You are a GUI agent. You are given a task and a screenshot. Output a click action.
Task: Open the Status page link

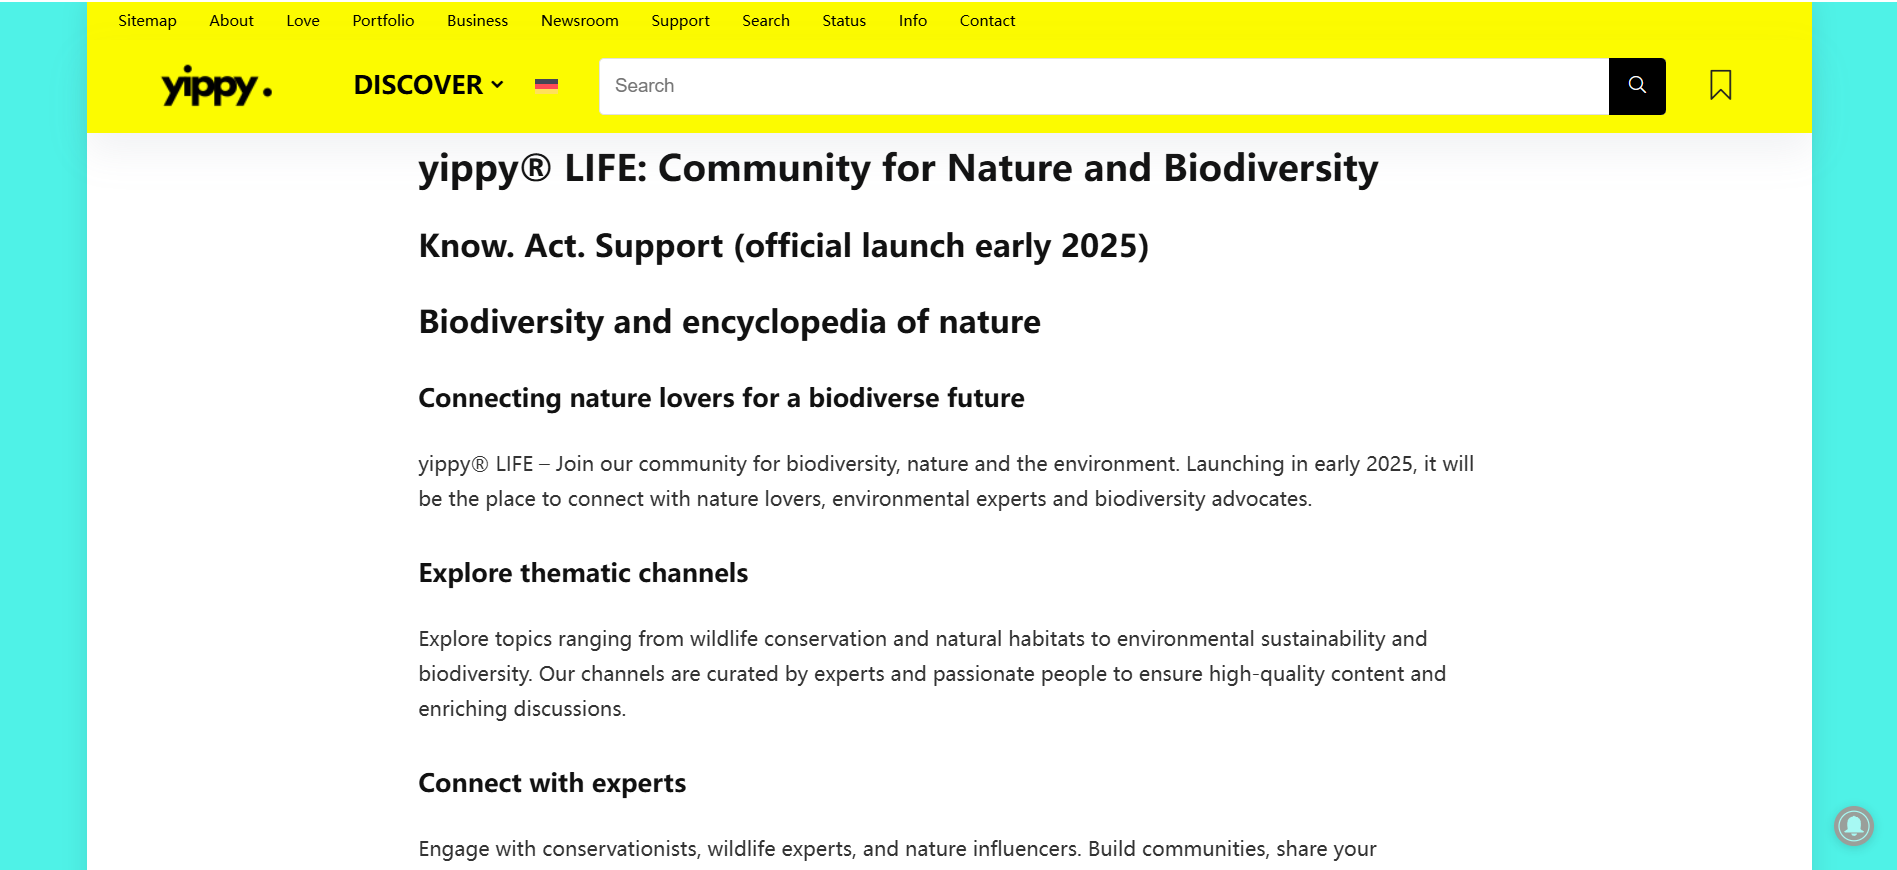click(x=844, y=20)
